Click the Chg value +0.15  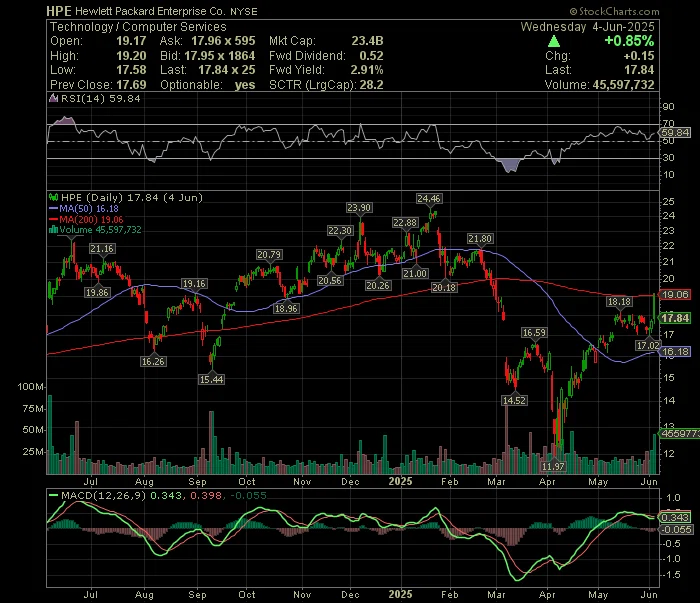pyautogui.click(x=639, y=56)
